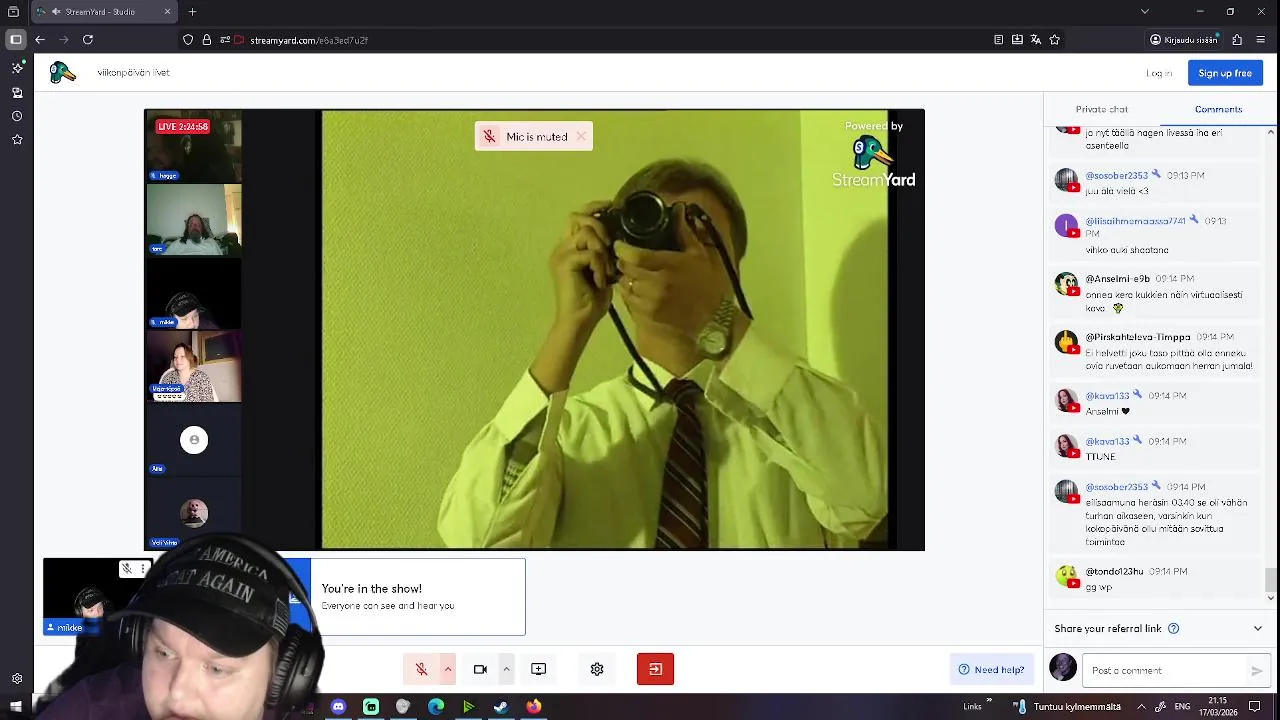Dismiss the Mic is muted notice
1280x720 pixels.
click(x=581, y=137)
